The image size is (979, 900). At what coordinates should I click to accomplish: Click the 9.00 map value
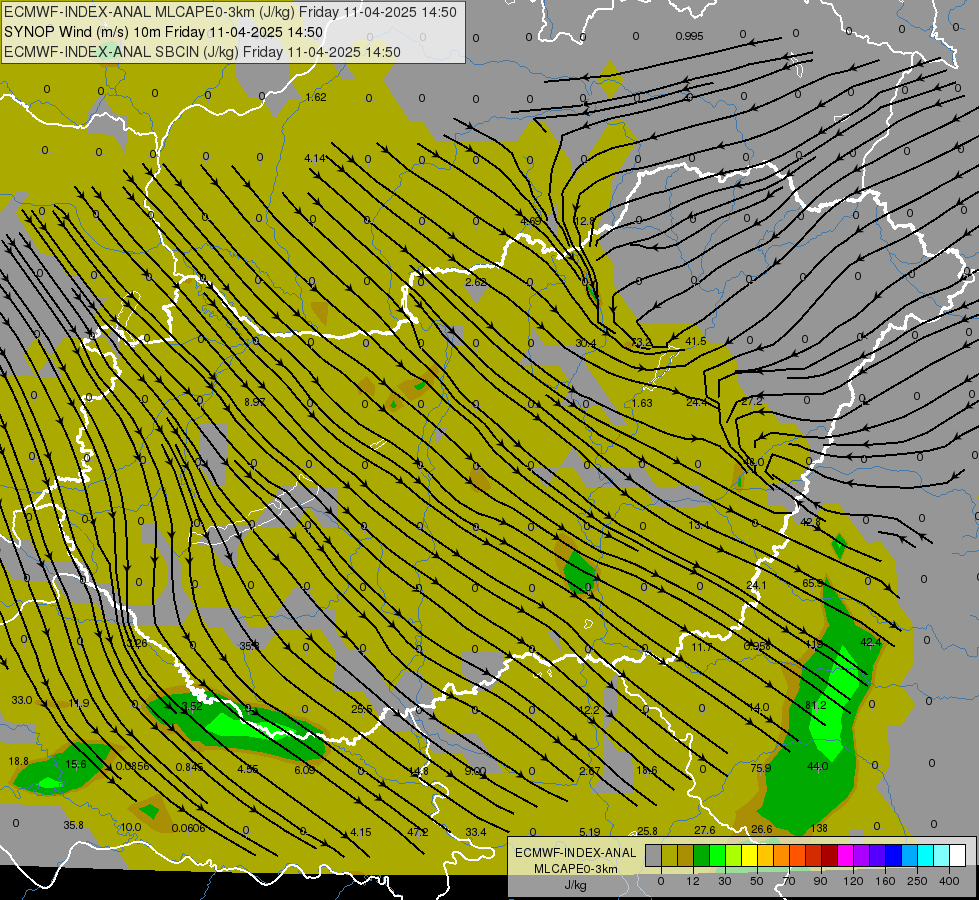click(x=475, y=771)
